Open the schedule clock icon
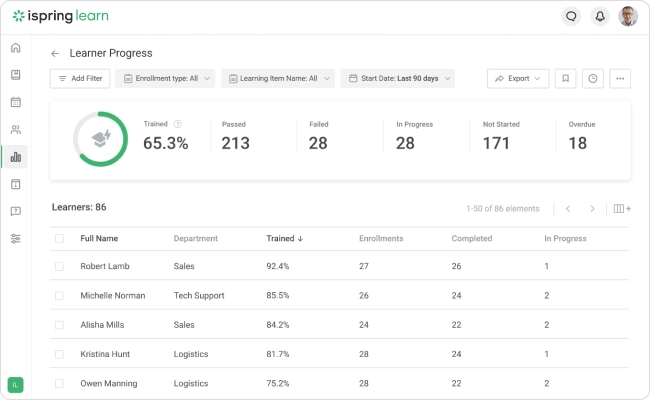Screen dimensions: 650x400 (593, 78)
